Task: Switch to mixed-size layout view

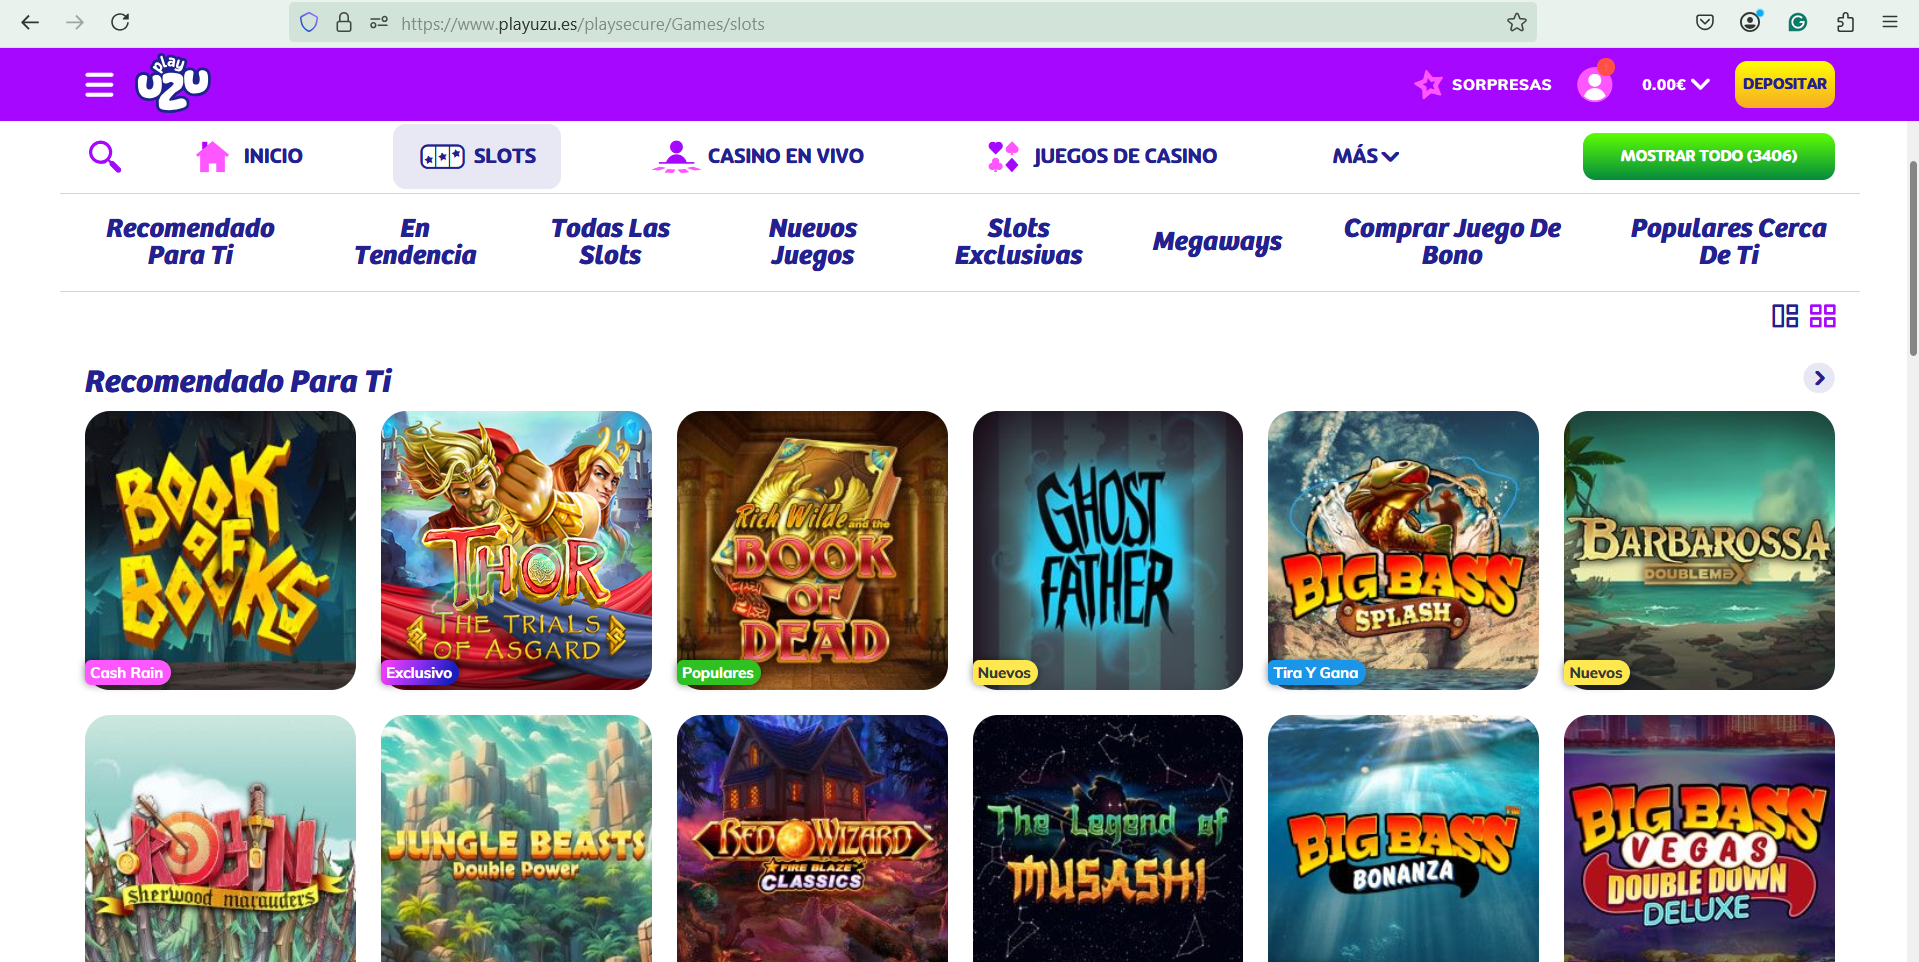Action: click(x=1785, y=316)
